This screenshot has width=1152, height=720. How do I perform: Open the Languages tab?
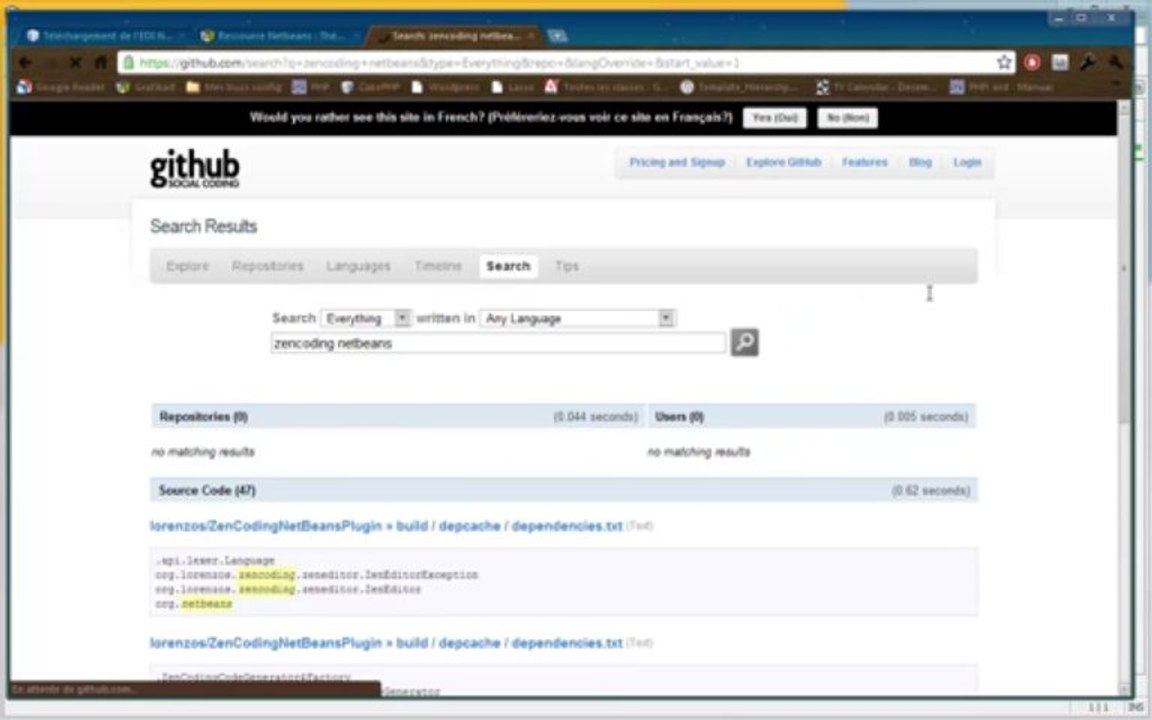pyautogui.click(x=359, y=266)
